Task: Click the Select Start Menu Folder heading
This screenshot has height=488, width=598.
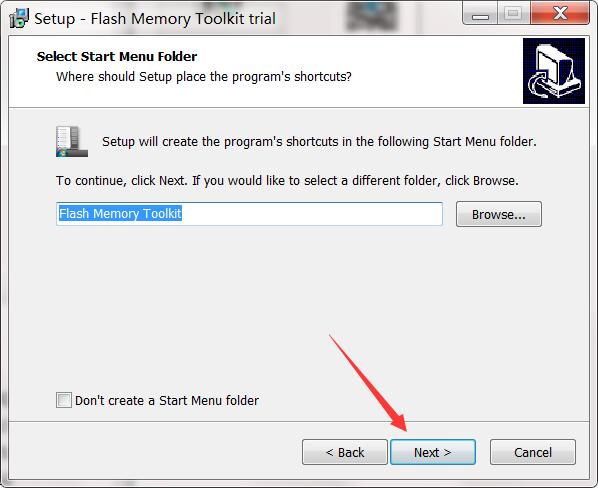Action: pos(117,56)
